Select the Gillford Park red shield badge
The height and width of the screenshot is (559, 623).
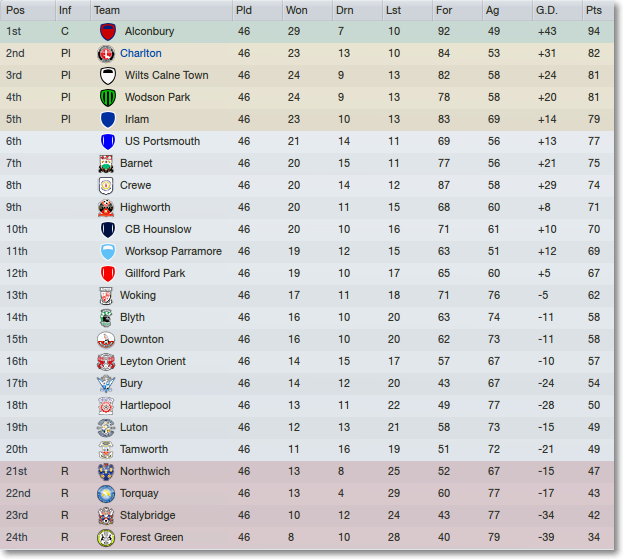pos(108,274)
